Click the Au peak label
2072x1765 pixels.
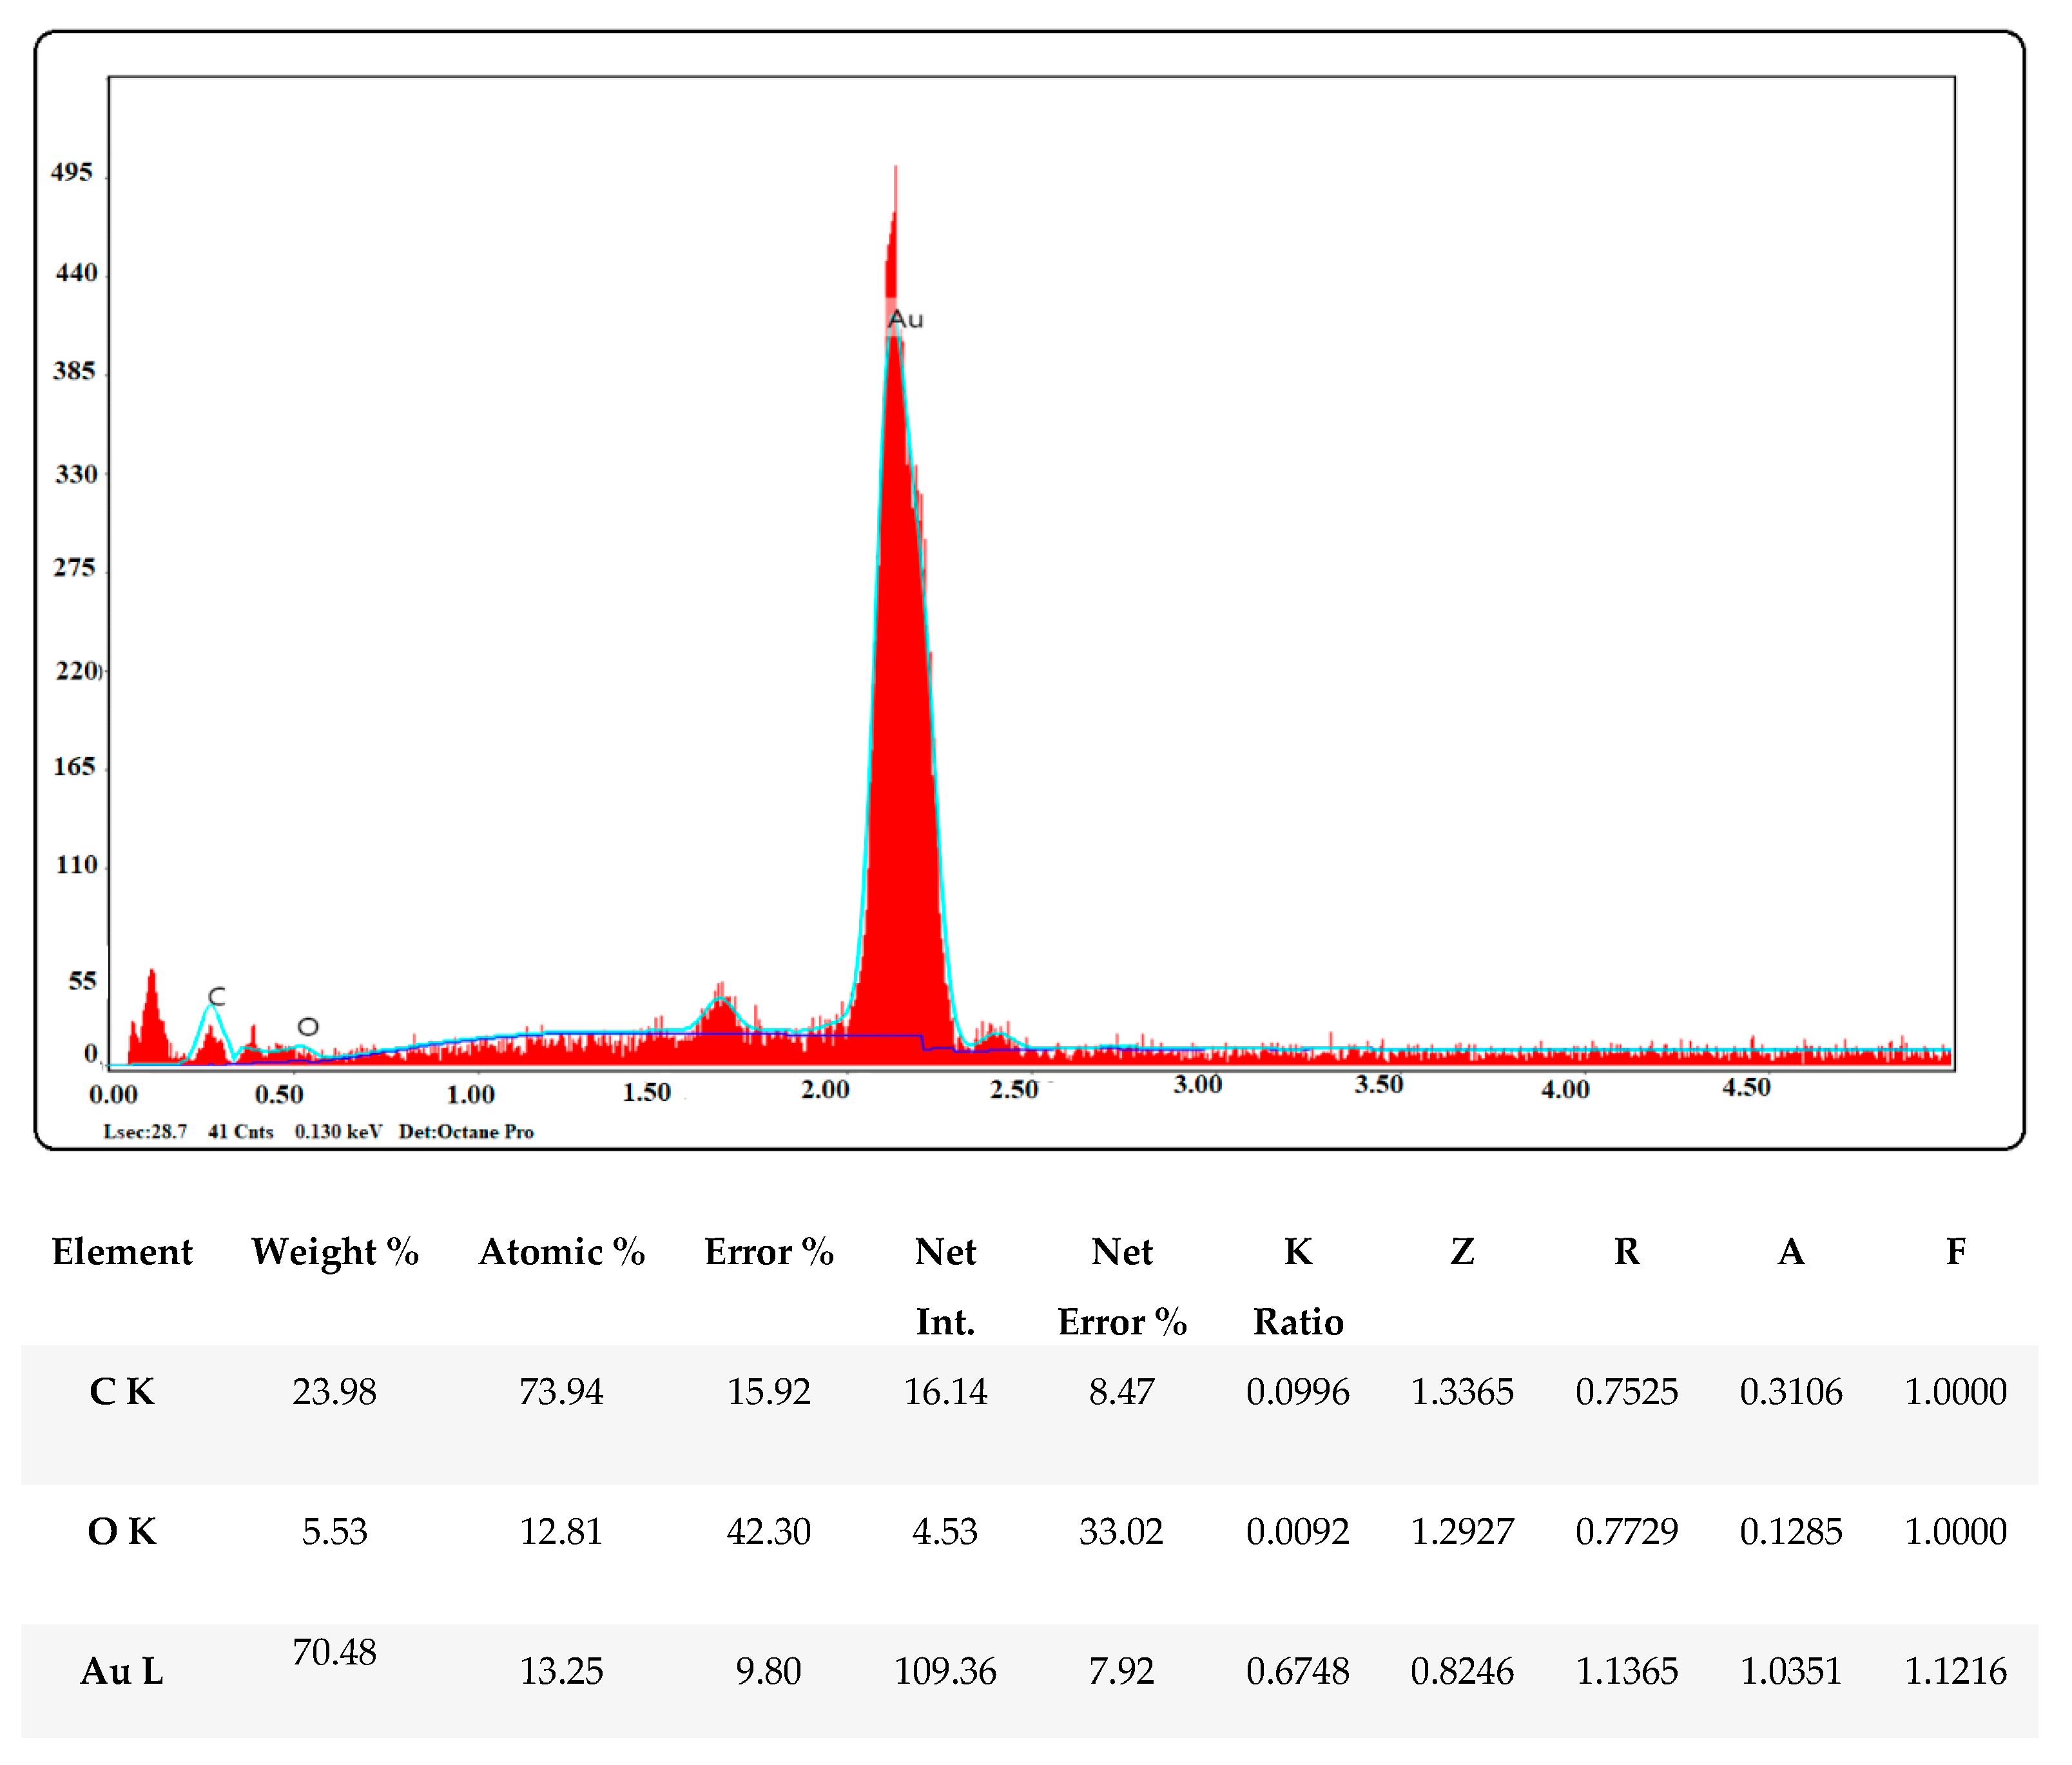[x=905, y=320]
